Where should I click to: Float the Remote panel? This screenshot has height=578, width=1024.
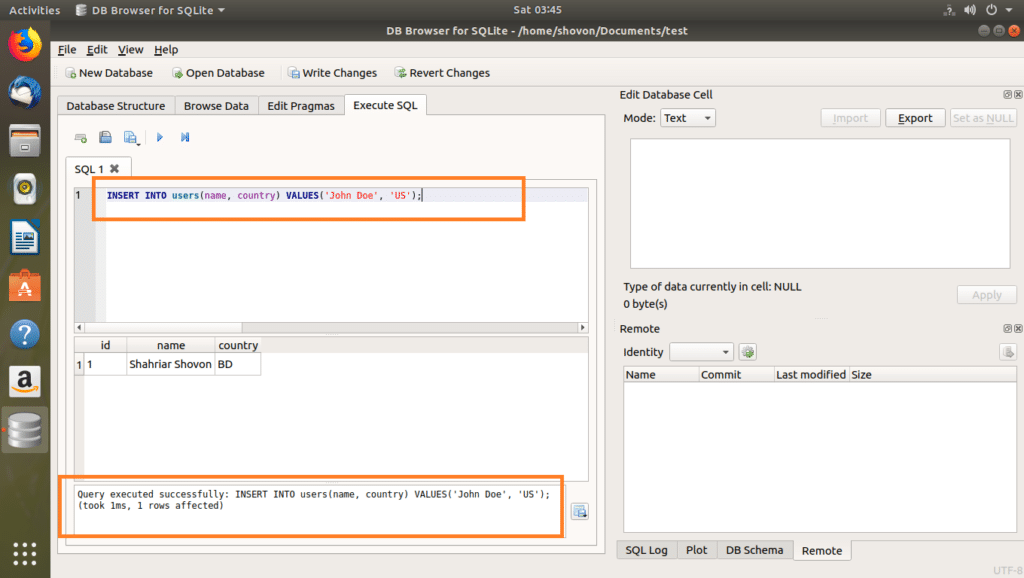[x=1008, y=329]
